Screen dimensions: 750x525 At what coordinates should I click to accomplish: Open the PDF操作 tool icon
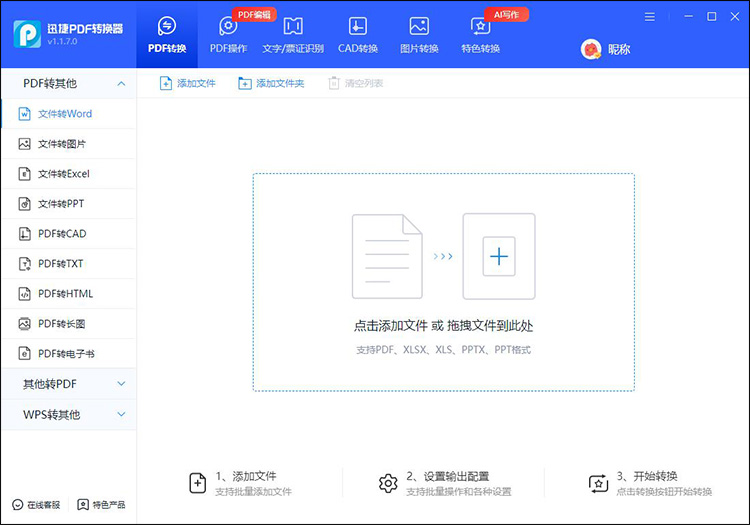pos(228,27)
